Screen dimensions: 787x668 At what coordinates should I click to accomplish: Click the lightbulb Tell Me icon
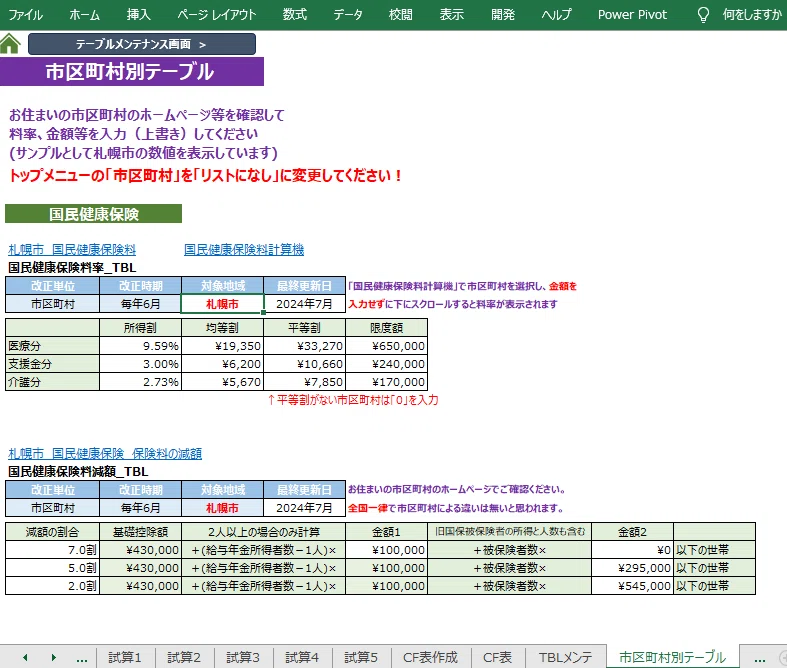703,15
